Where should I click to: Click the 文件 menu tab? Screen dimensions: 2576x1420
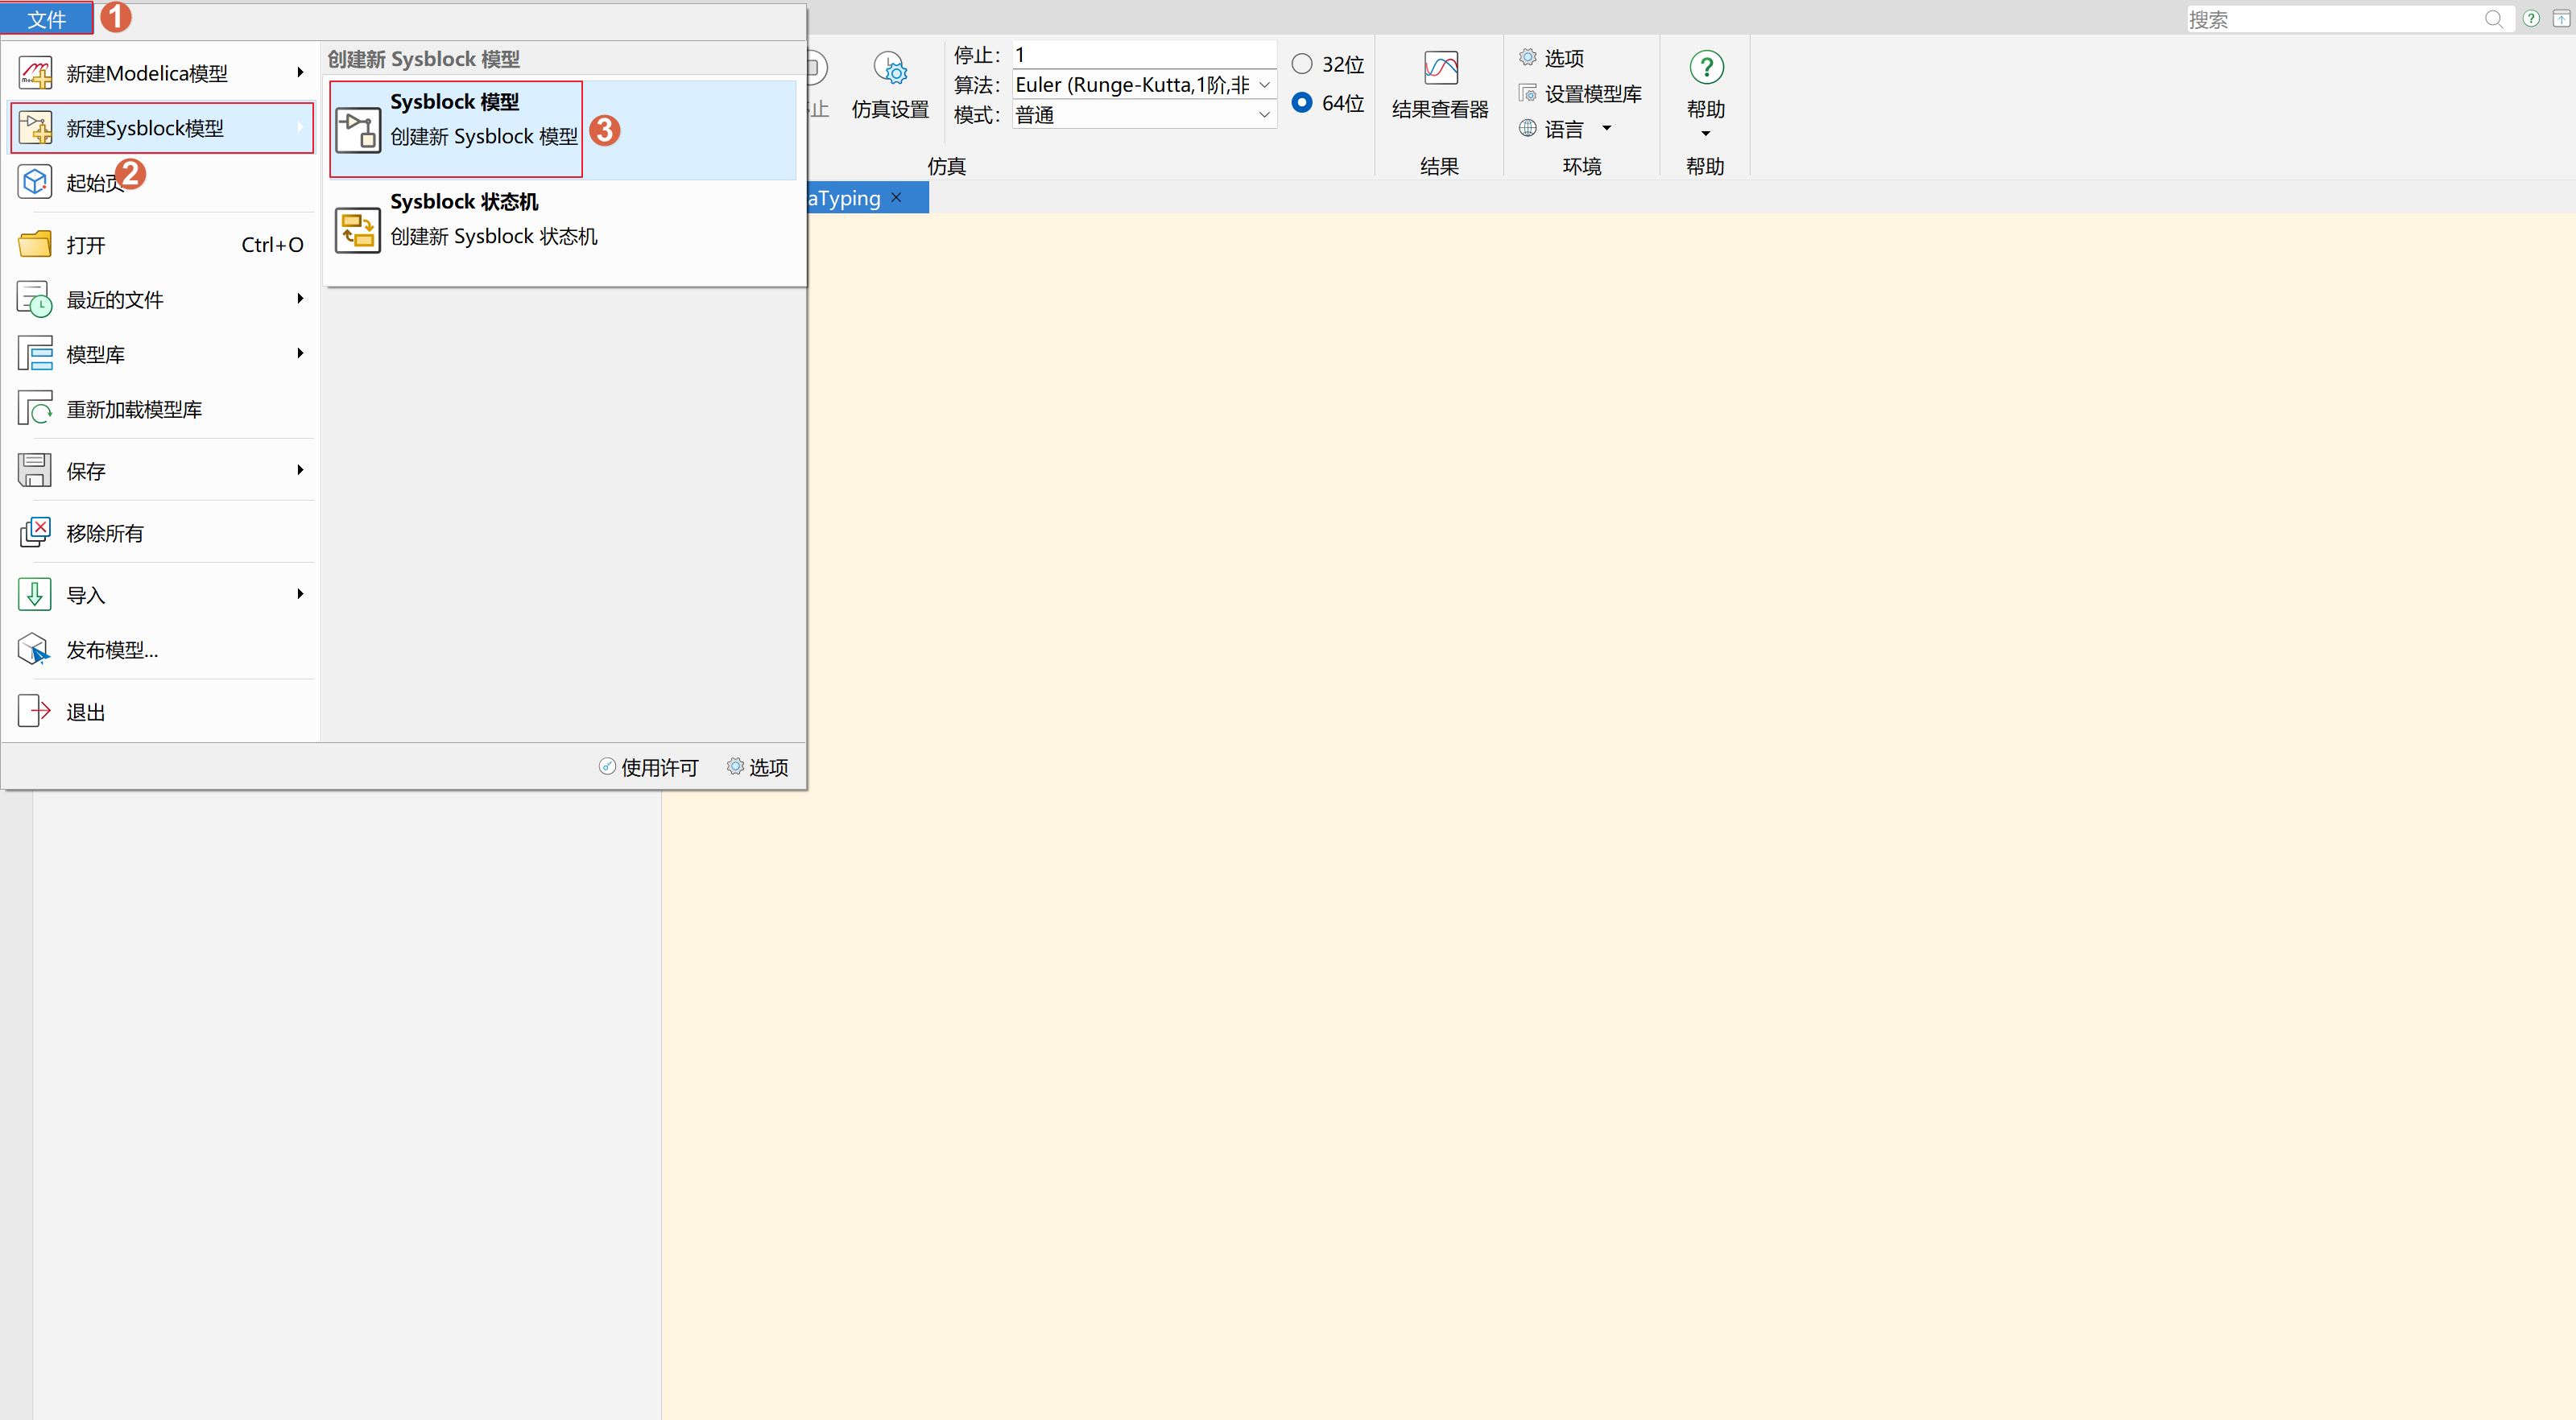tap(46, 19)
